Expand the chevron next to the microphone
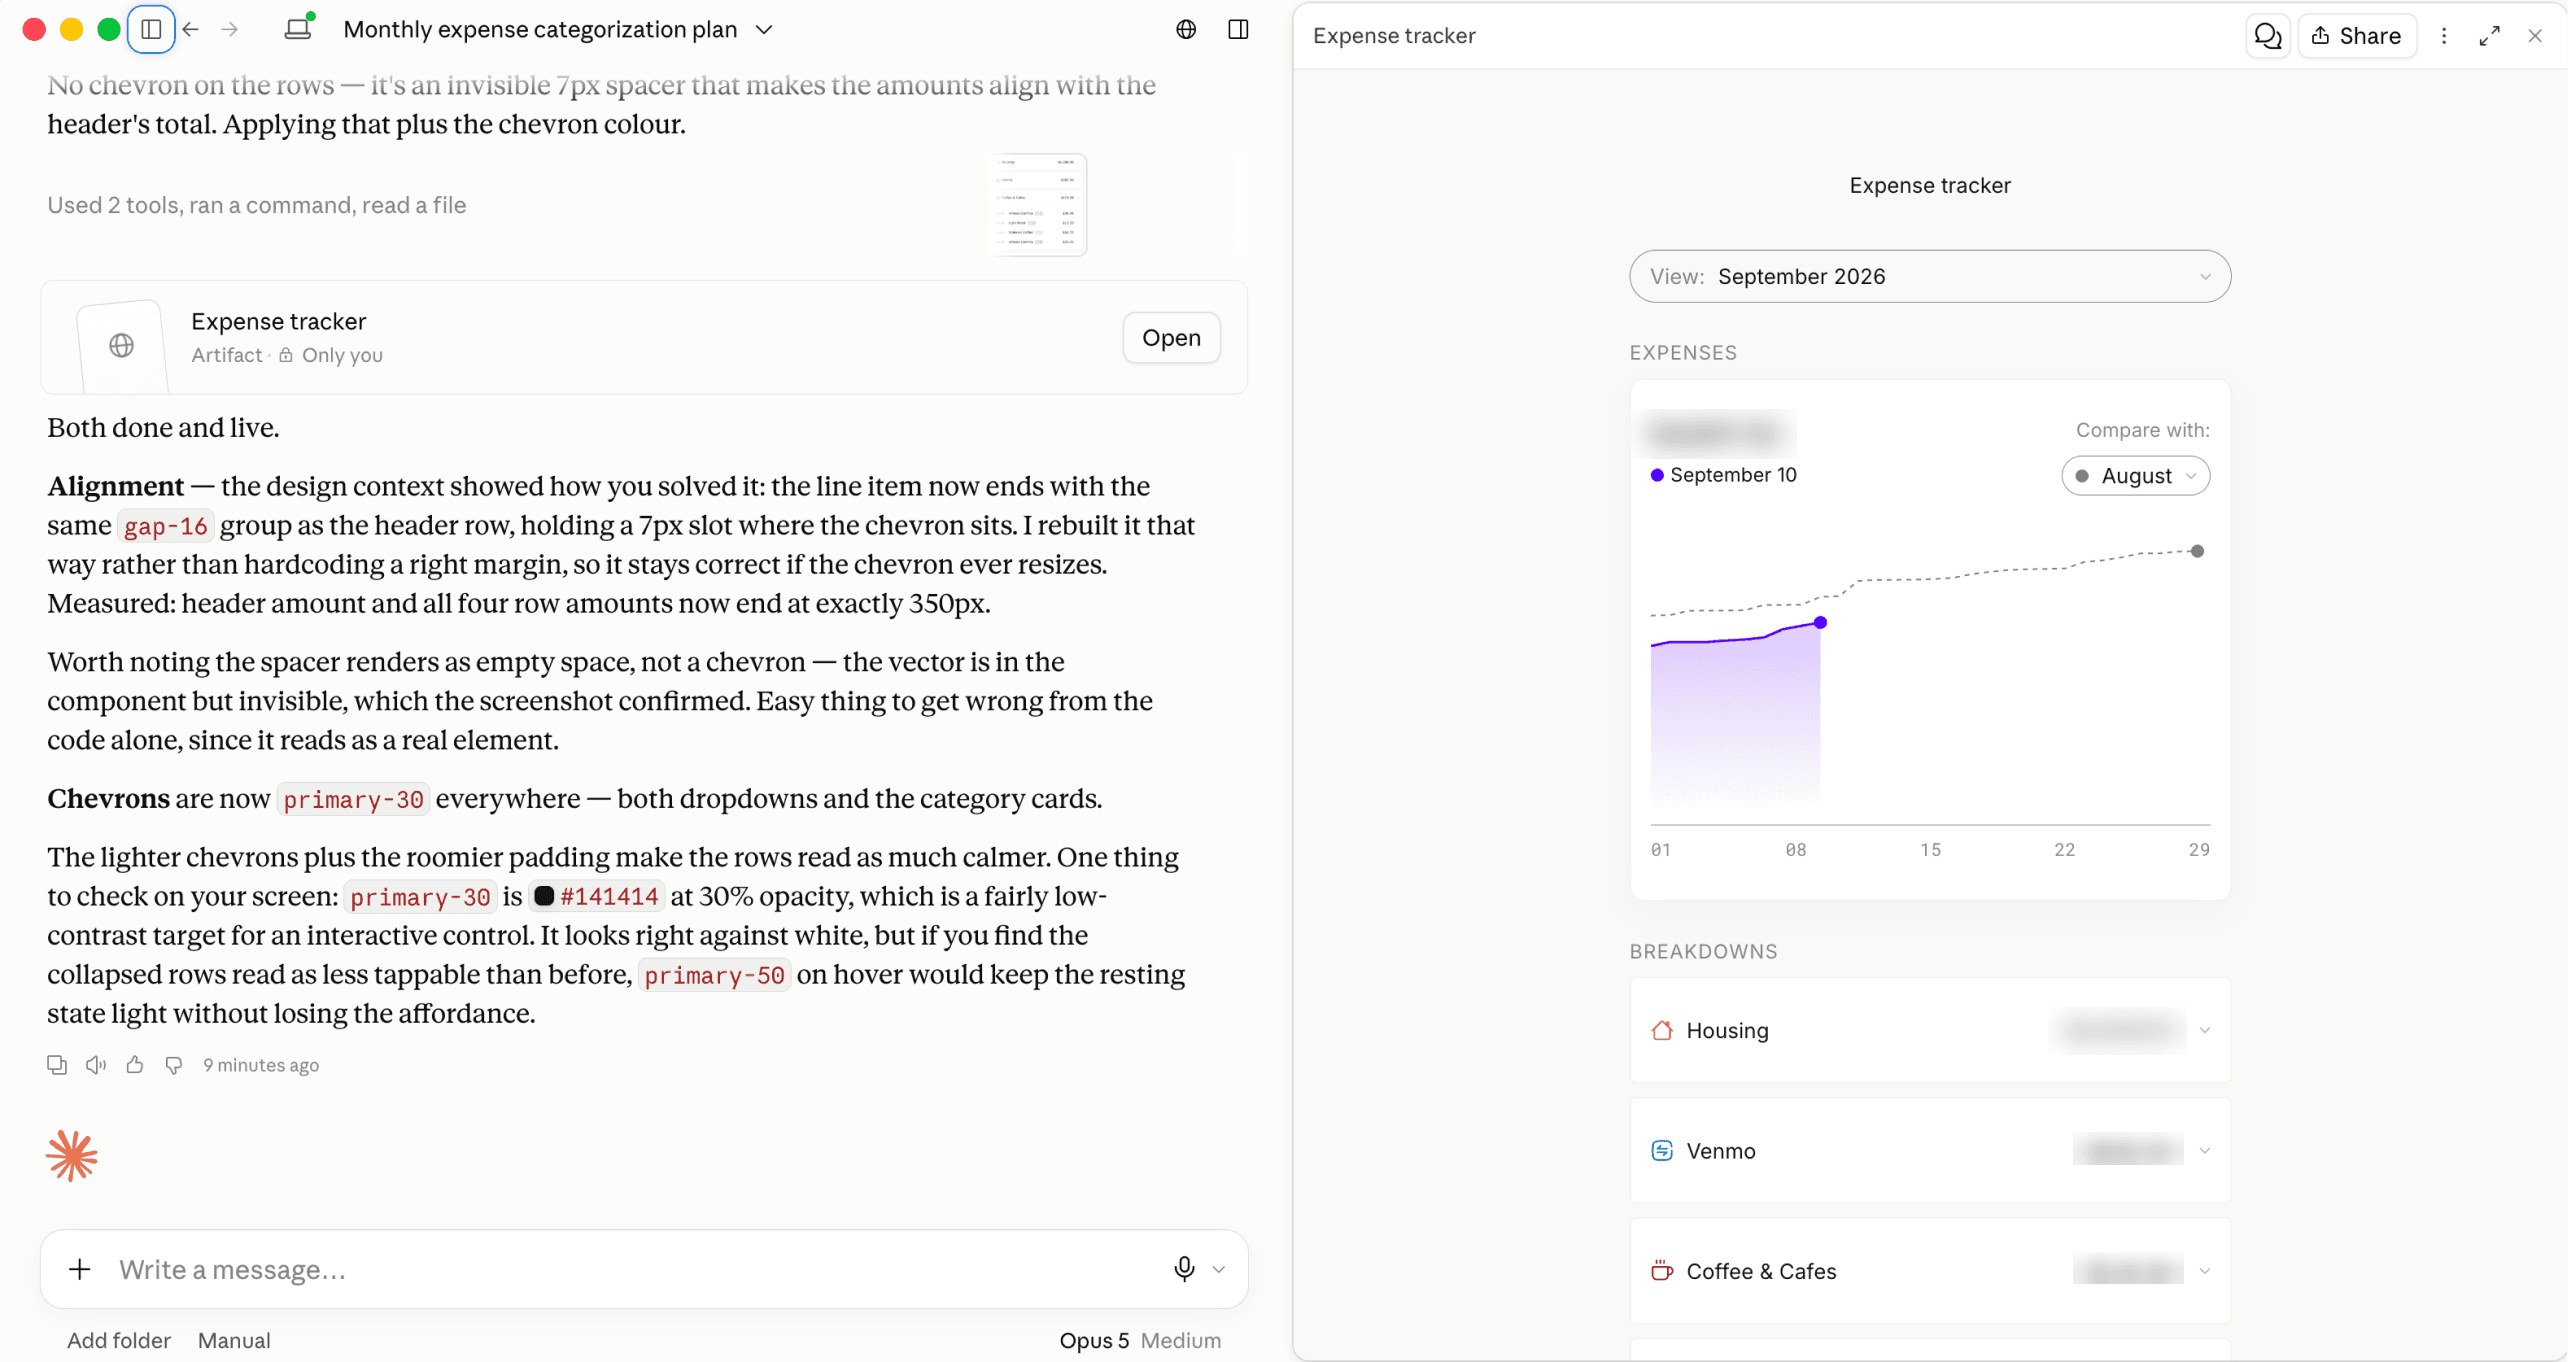Viewport: 2568px width, 1362px height. click(x=1219, y=1269)
